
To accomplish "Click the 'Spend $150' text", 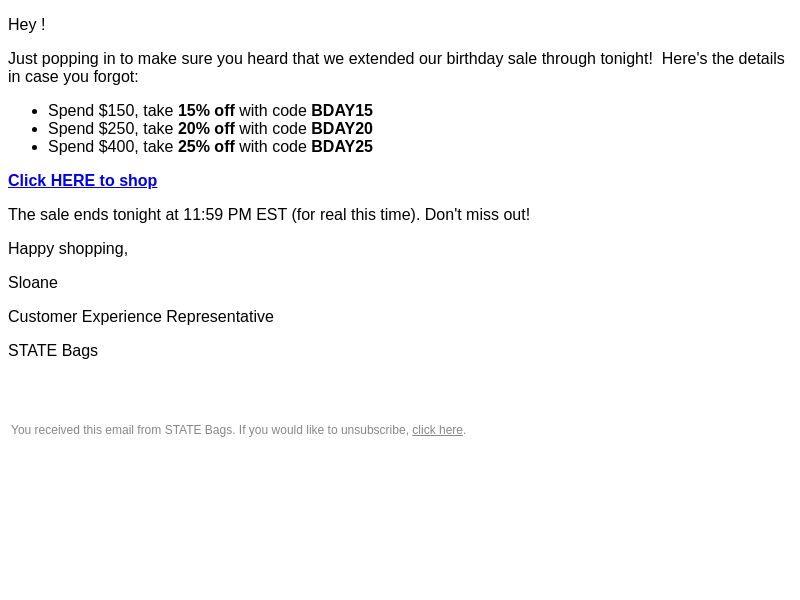I will 91,111.
